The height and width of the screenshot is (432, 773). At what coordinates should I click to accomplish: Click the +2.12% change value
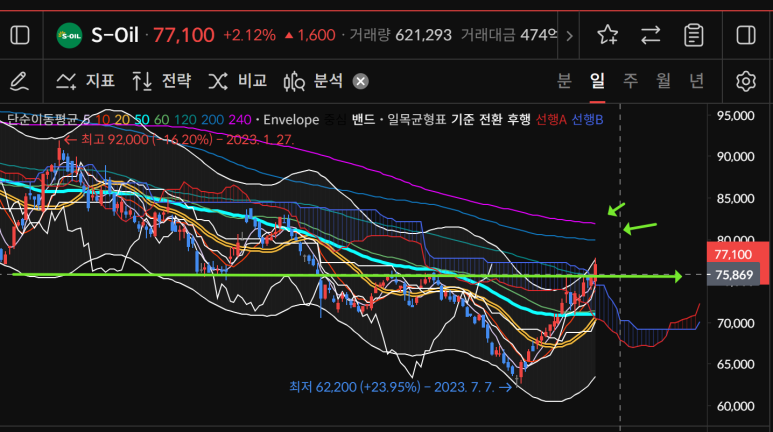click(249, 36)
